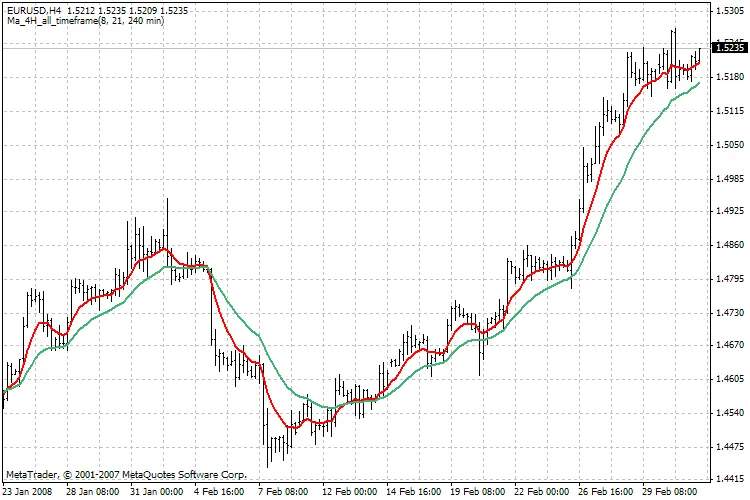Click the 1.4415 price axis label

coord(730,478)
